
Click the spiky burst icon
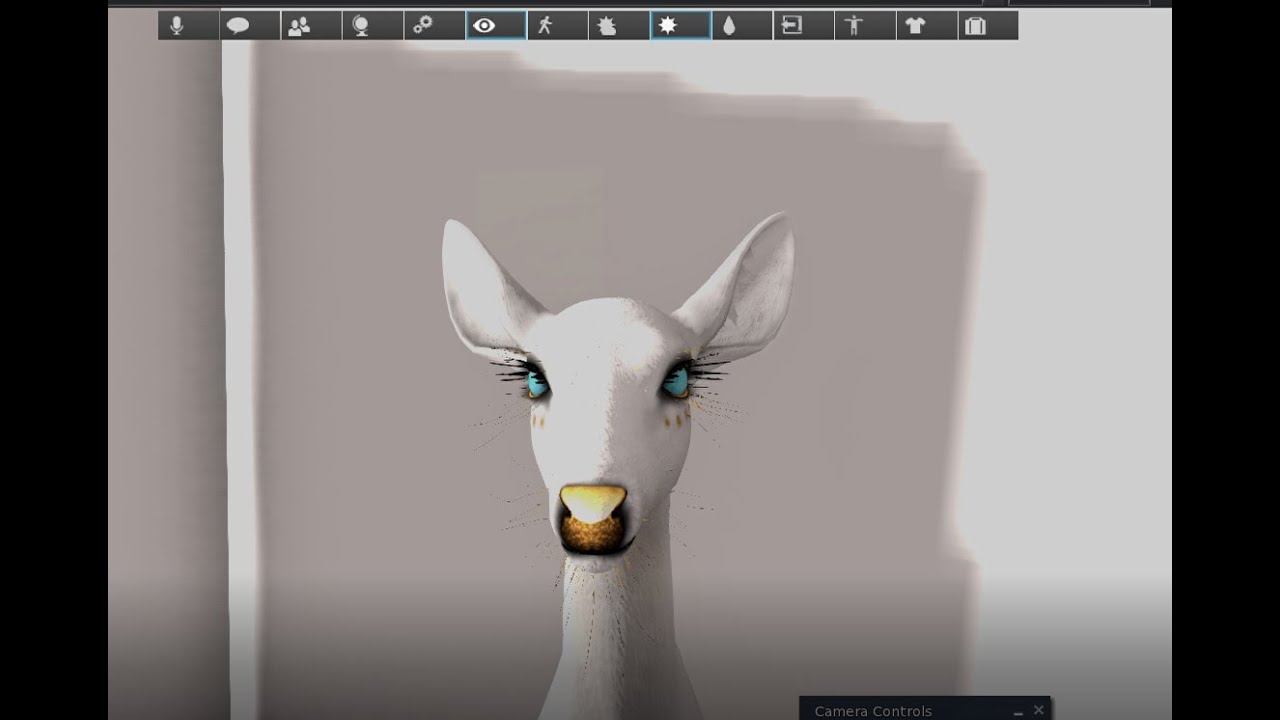[x=619, y=26]
